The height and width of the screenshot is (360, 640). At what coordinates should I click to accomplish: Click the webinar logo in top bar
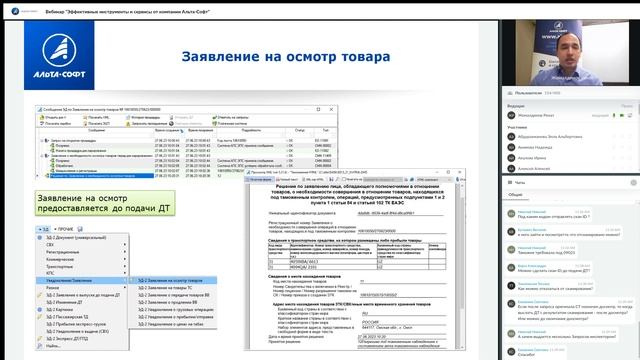16,11
